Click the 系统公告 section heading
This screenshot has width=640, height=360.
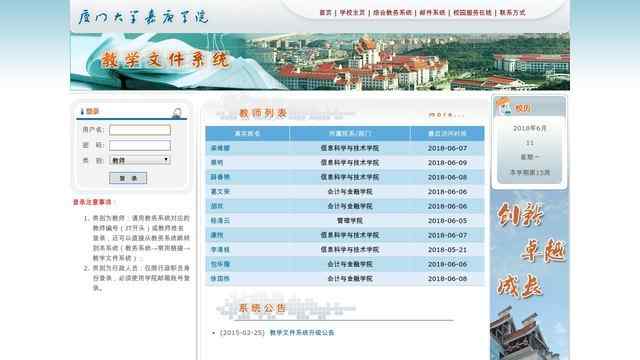pyautogui.click(x=262, y=308)
